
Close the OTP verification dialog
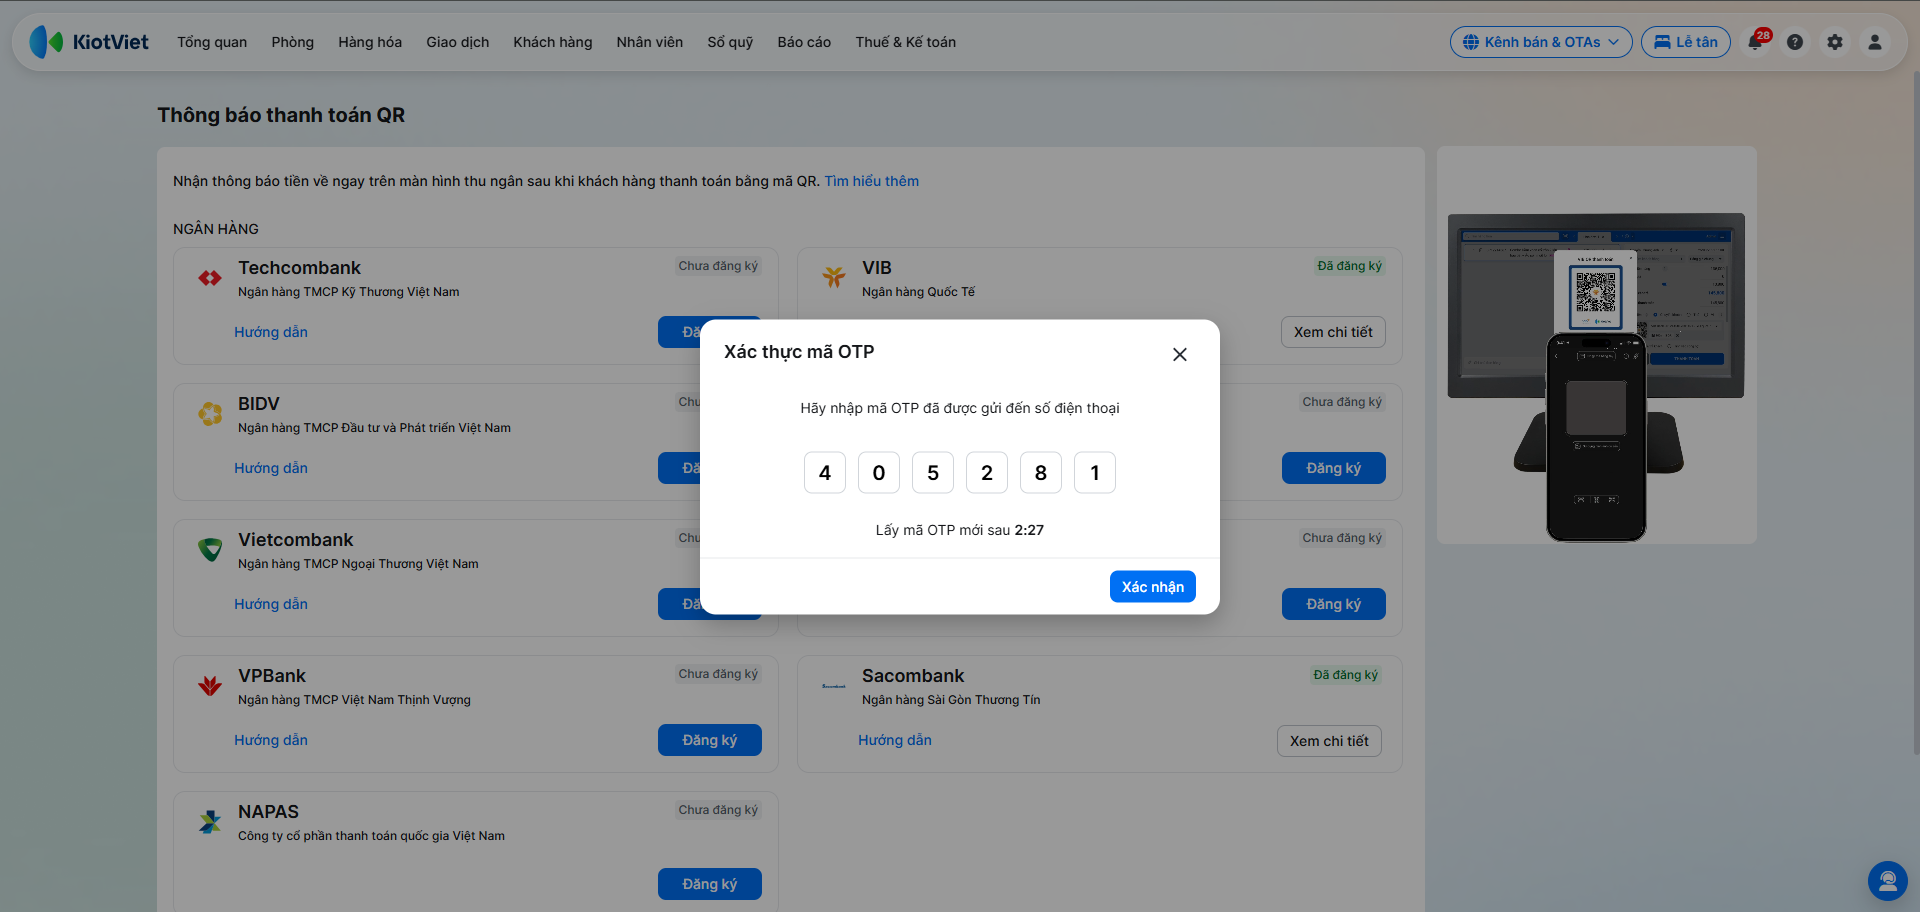click(1180, 354)
